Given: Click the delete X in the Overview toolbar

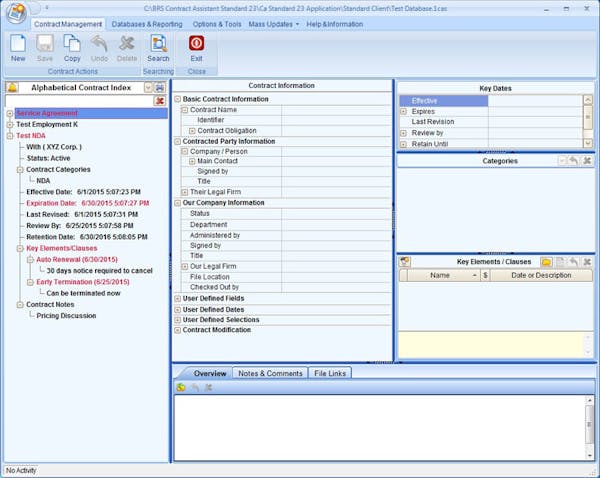Looking at the screenshot, I should 209,387.
